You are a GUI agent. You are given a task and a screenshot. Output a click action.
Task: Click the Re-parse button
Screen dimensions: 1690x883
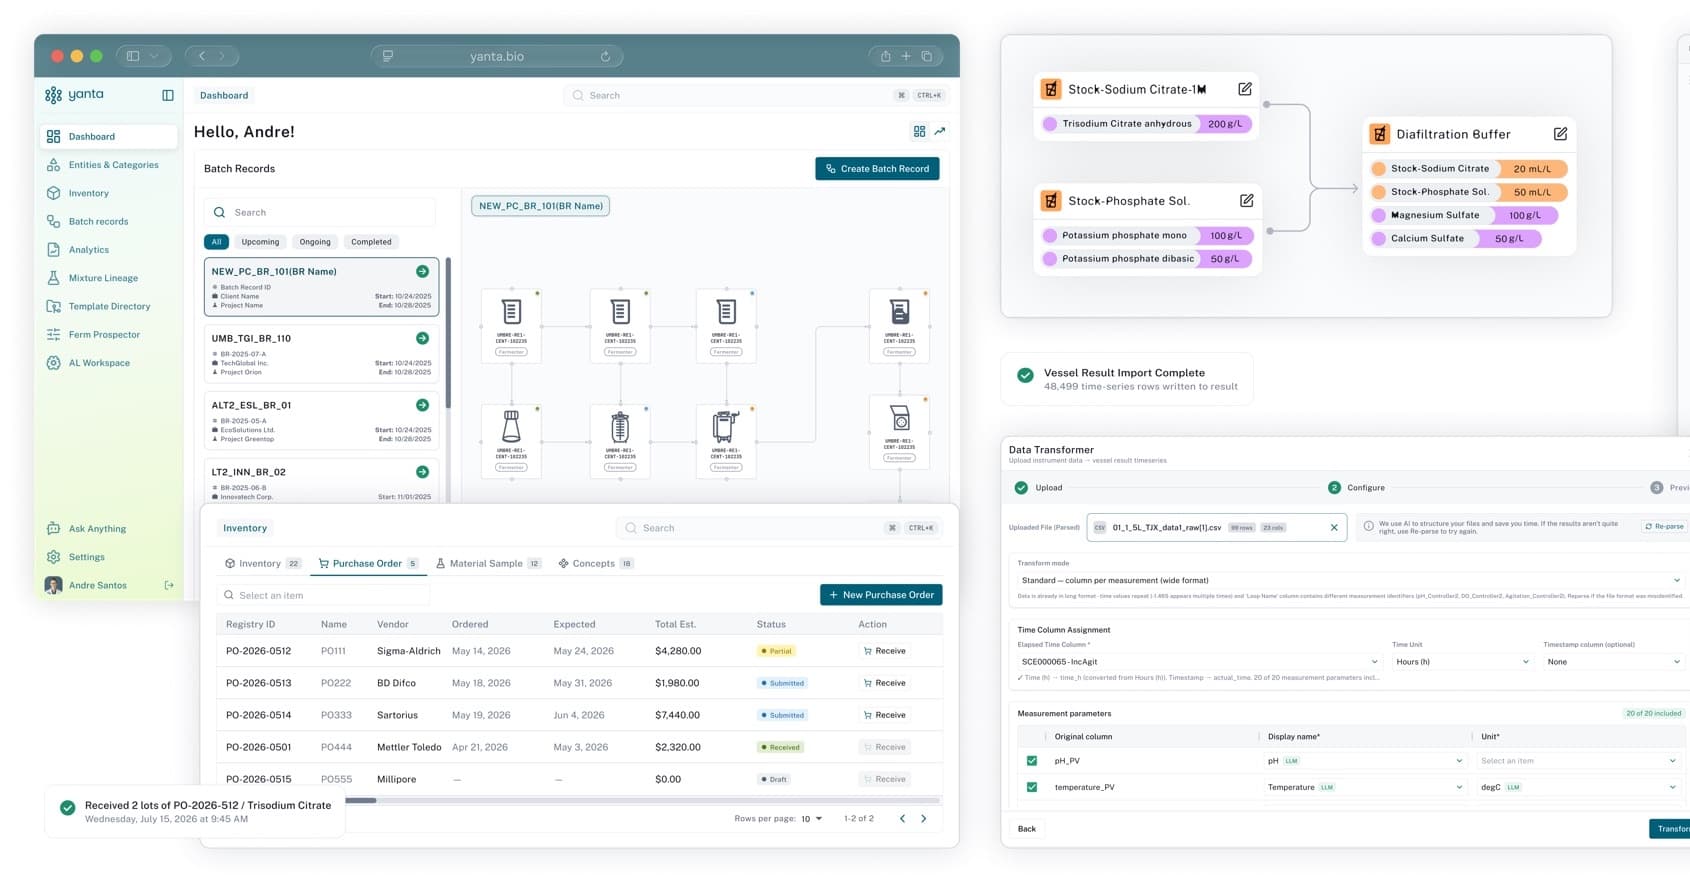(x=1664, y=526)
